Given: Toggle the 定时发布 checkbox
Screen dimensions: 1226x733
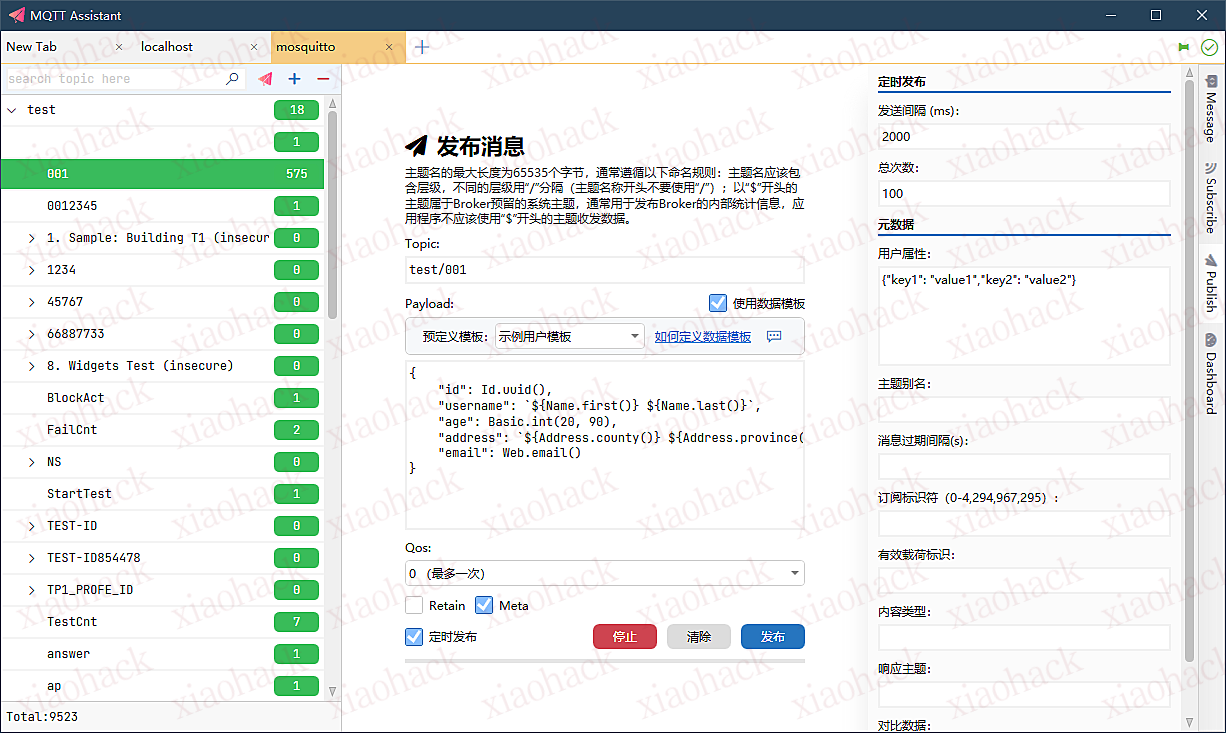Looking at the screenshot, I should coord(414,637).
